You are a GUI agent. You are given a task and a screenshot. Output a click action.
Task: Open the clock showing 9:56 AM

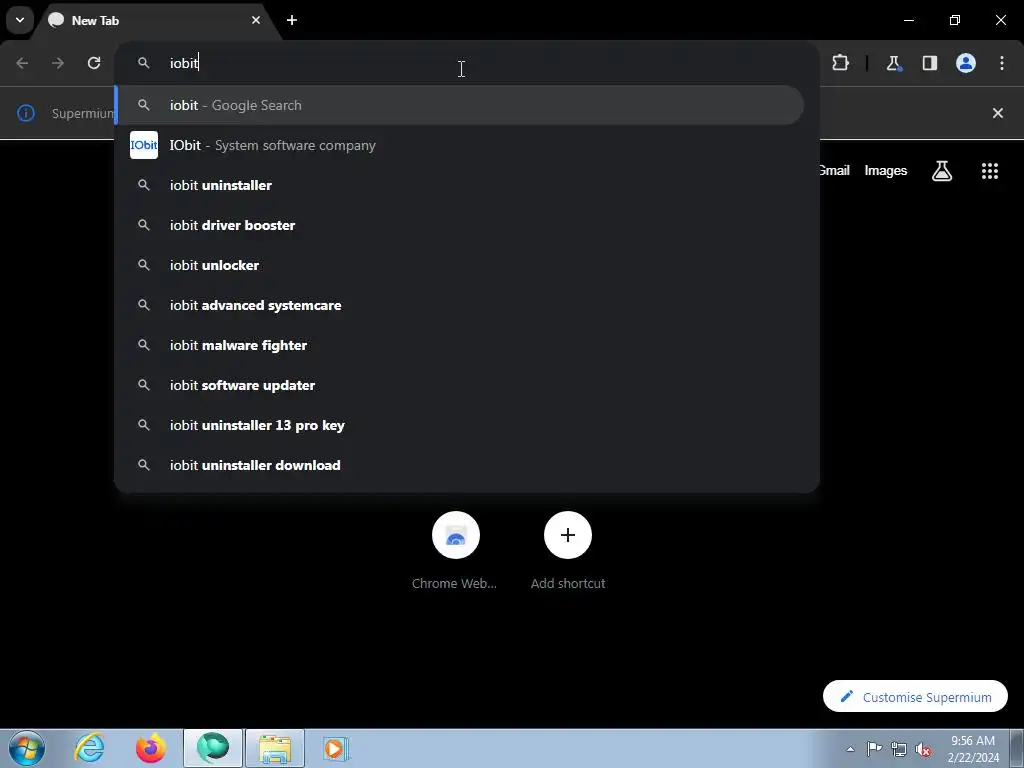point(973,749)
